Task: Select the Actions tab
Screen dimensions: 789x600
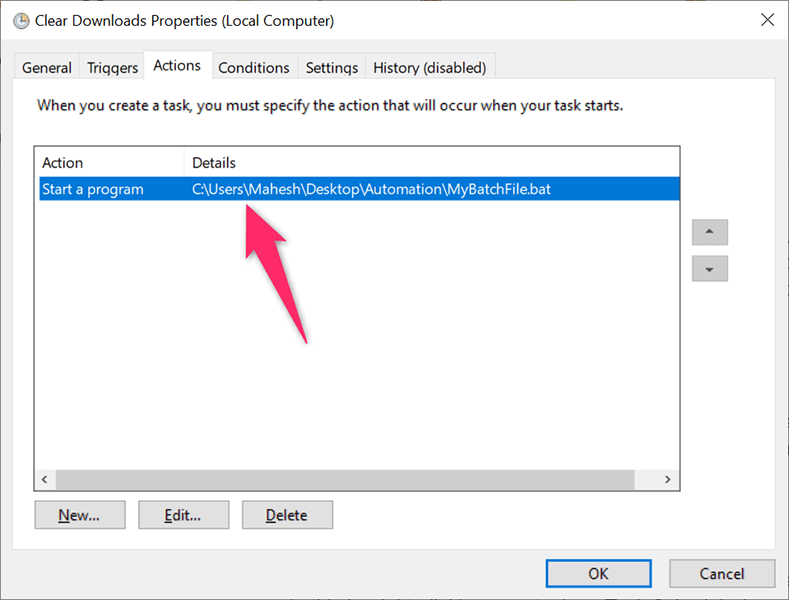Action: tap(177, 66)
